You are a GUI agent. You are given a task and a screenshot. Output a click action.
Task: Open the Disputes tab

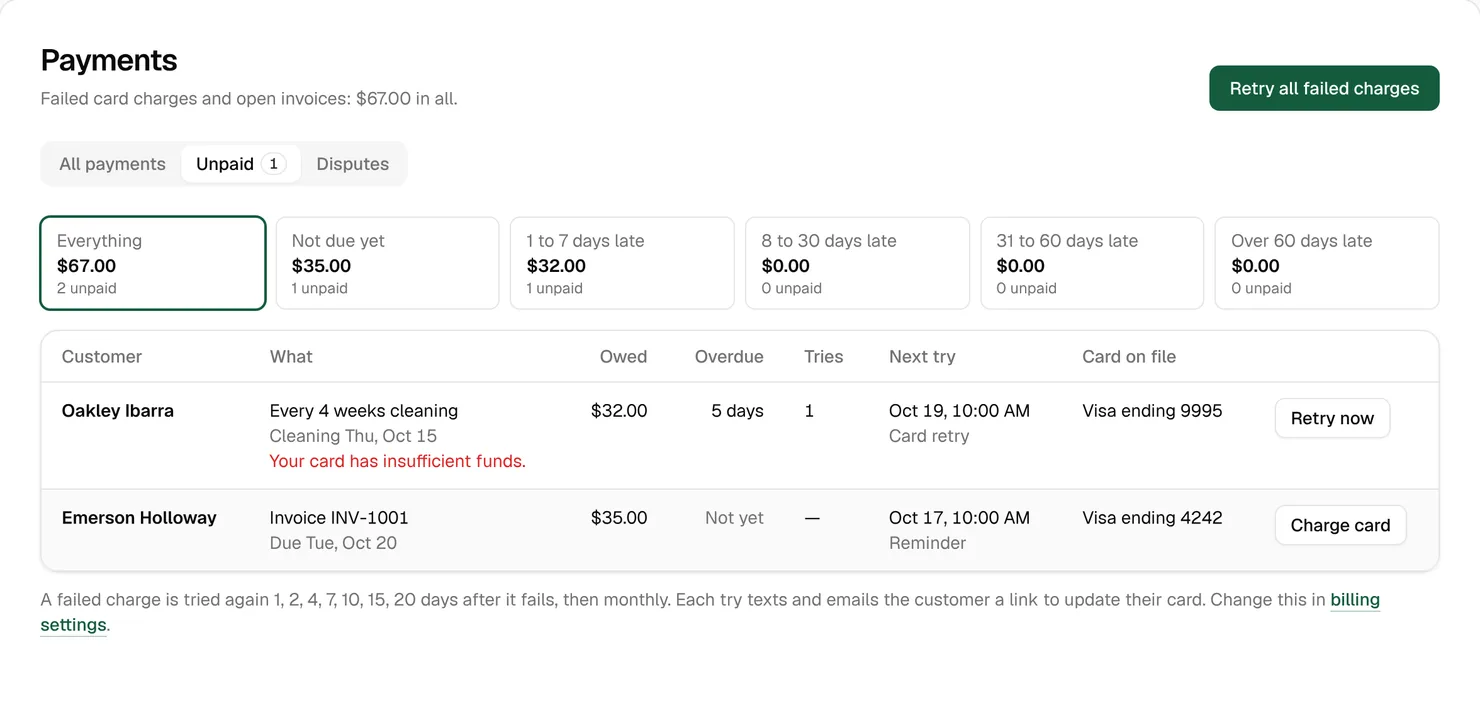pyautogui.click(x=352, y=164)
